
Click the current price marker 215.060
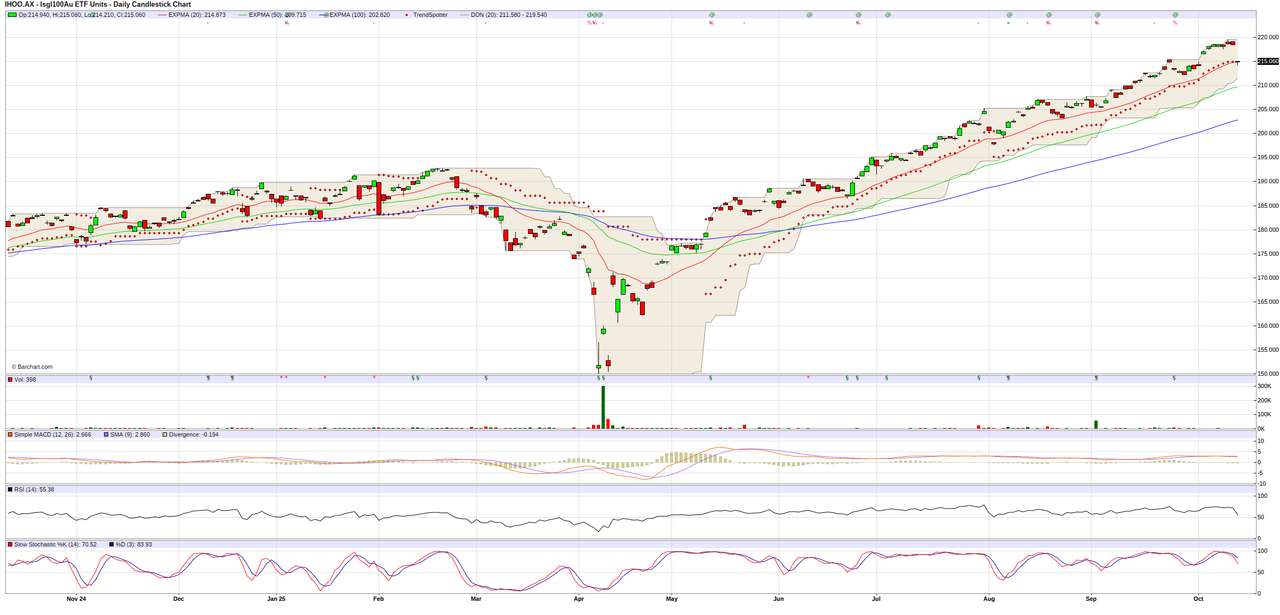[1267, 61]
